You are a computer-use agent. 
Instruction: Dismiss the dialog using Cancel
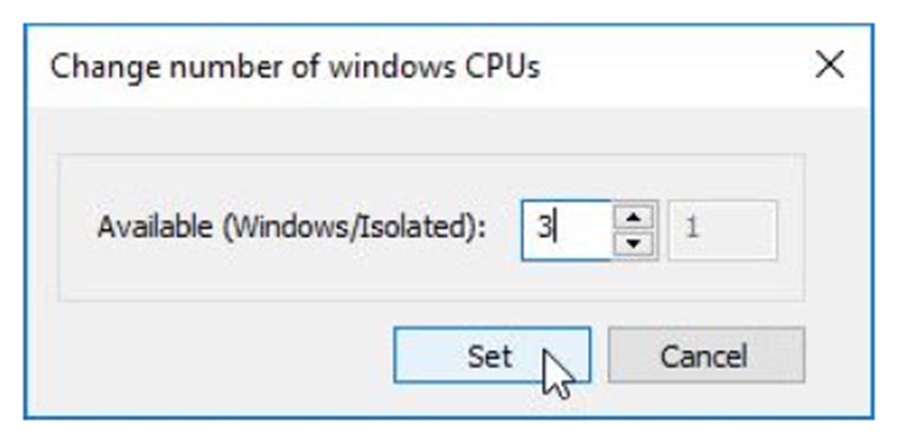(x=705, y=355)
